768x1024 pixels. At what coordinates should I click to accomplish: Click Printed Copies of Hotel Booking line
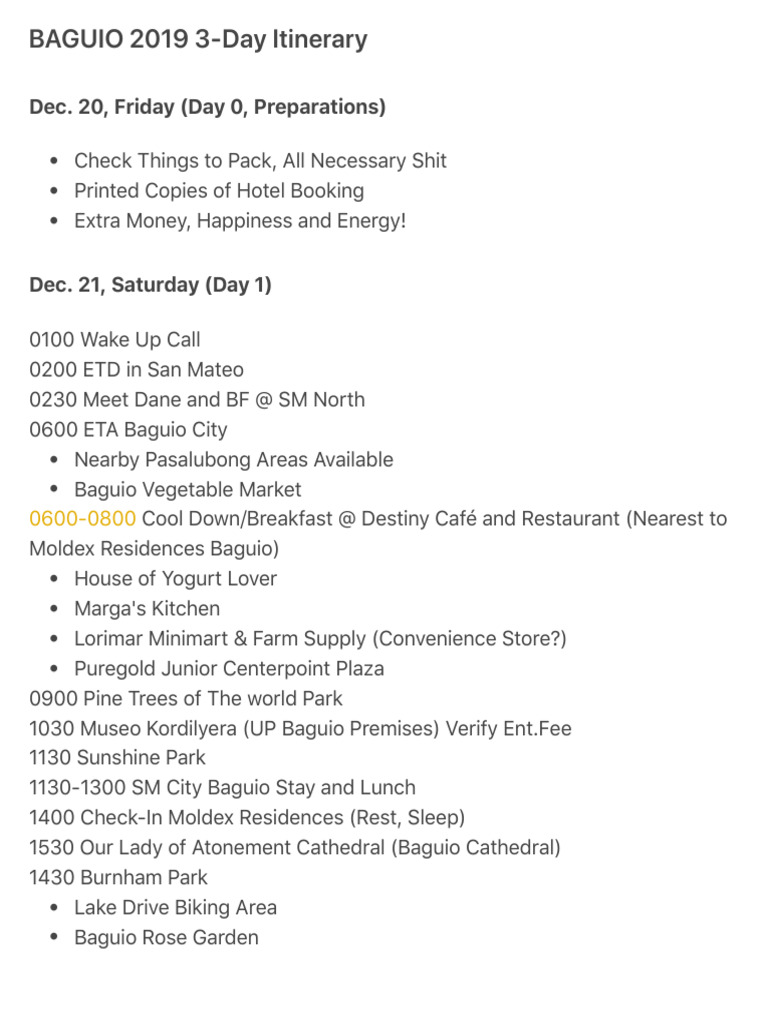(x=219, y=191)
